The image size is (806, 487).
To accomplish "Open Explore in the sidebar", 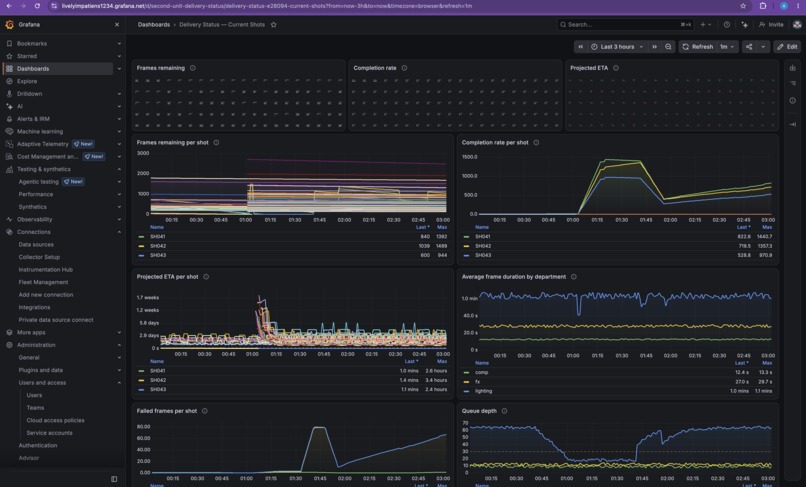I will click(27, 81).
